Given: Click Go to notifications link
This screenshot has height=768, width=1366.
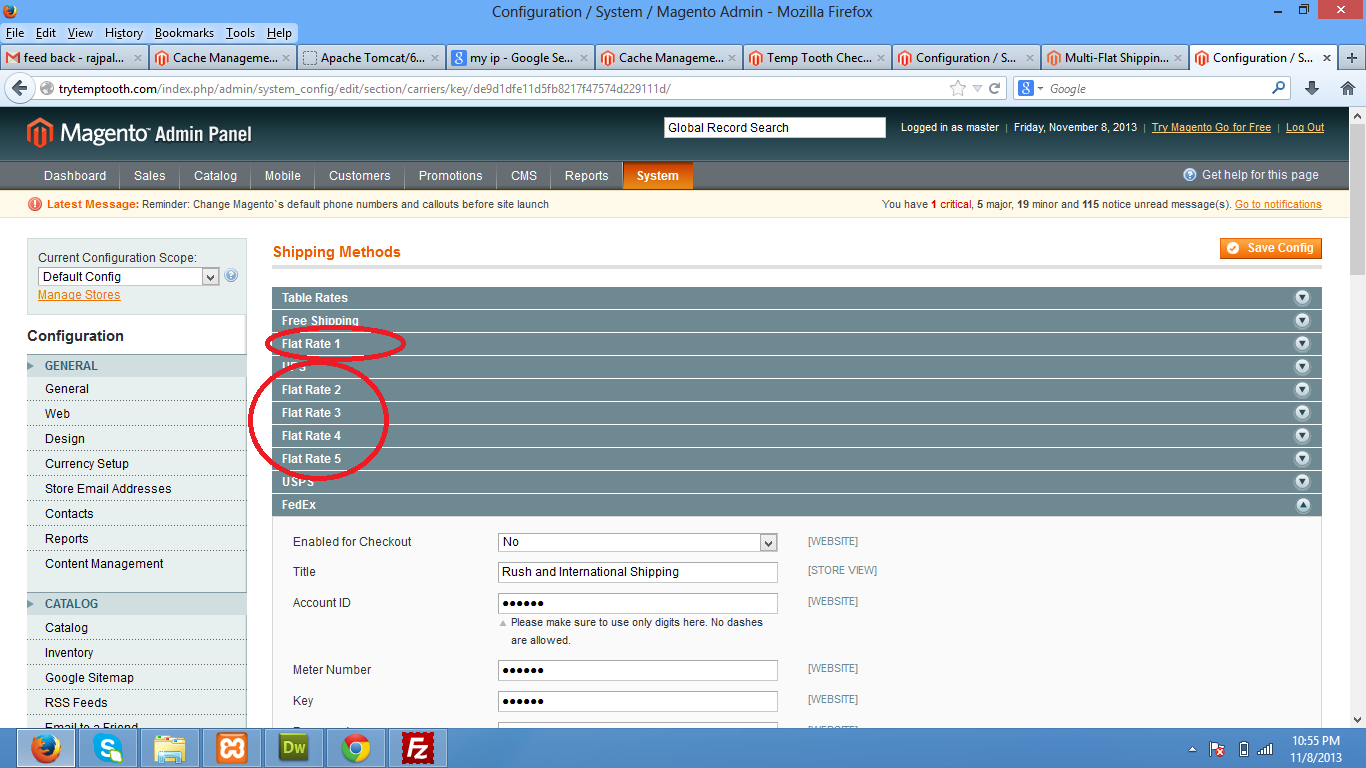Looking at the screenshot, I should click(x=1278, y=204).
